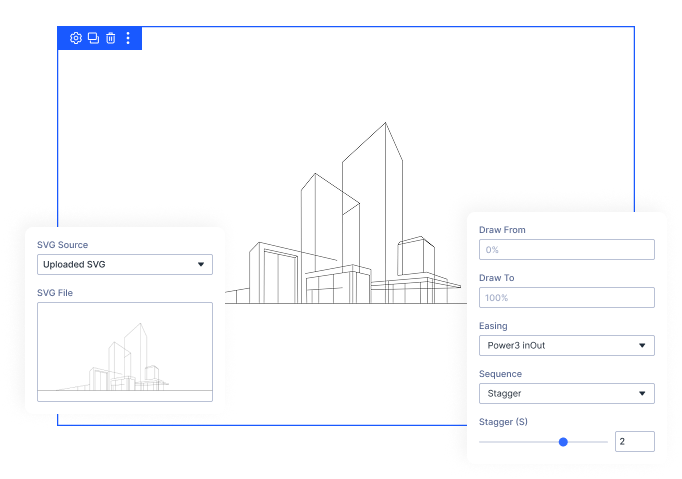Click the Draw To label
Image resolution: width=682 pixels, height=479 pixels.
(497, 278)
